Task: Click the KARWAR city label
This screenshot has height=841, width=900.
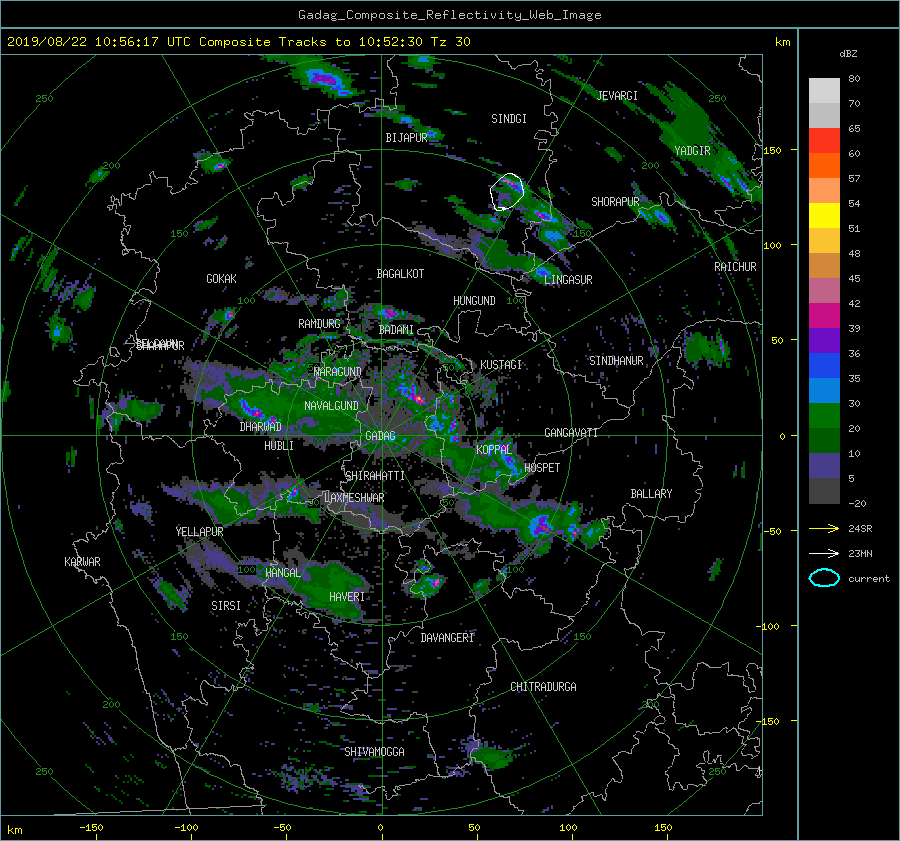Action: point(82,561)
